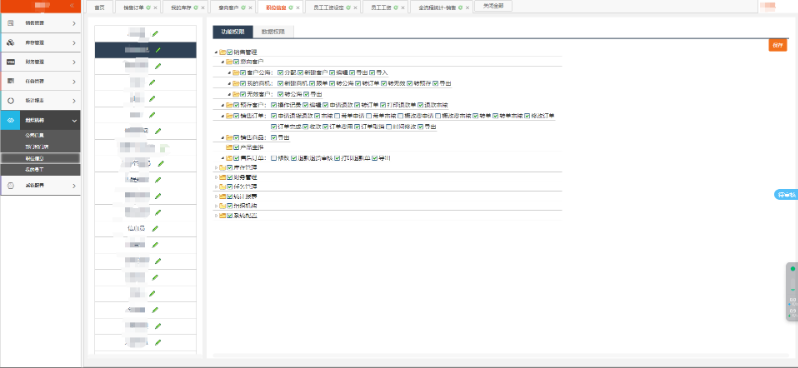This screenshot has height=368, width=798.
Task: Toggle the root 销售管理 tree checkbox
Action: pos(230,52)
